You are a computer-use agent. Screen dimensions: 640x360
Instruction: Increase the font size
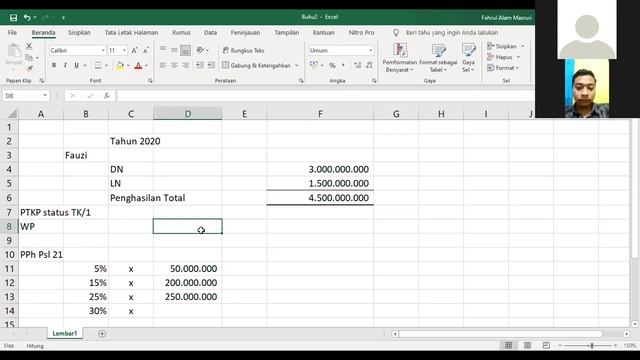pyautogui.click(x=134, y=50)
